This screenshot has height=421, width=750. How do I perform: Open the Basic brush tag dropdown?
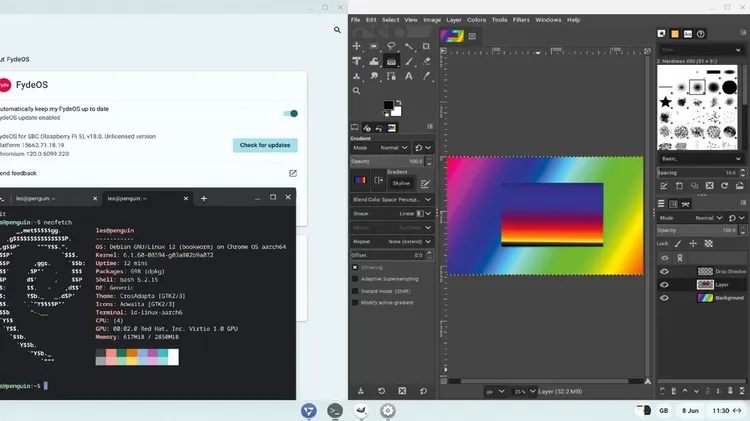tap(701, 158)
